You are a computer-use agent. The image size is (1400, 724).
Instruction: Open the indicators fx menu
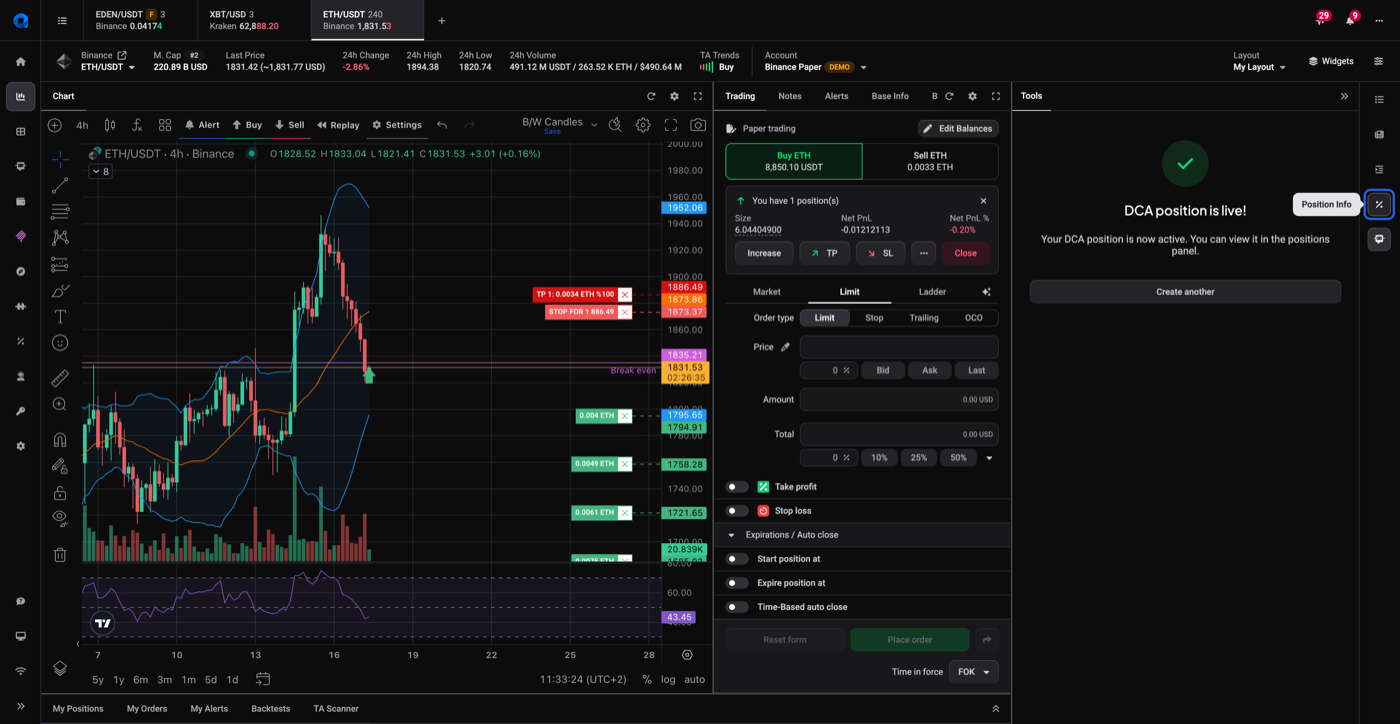137,125
